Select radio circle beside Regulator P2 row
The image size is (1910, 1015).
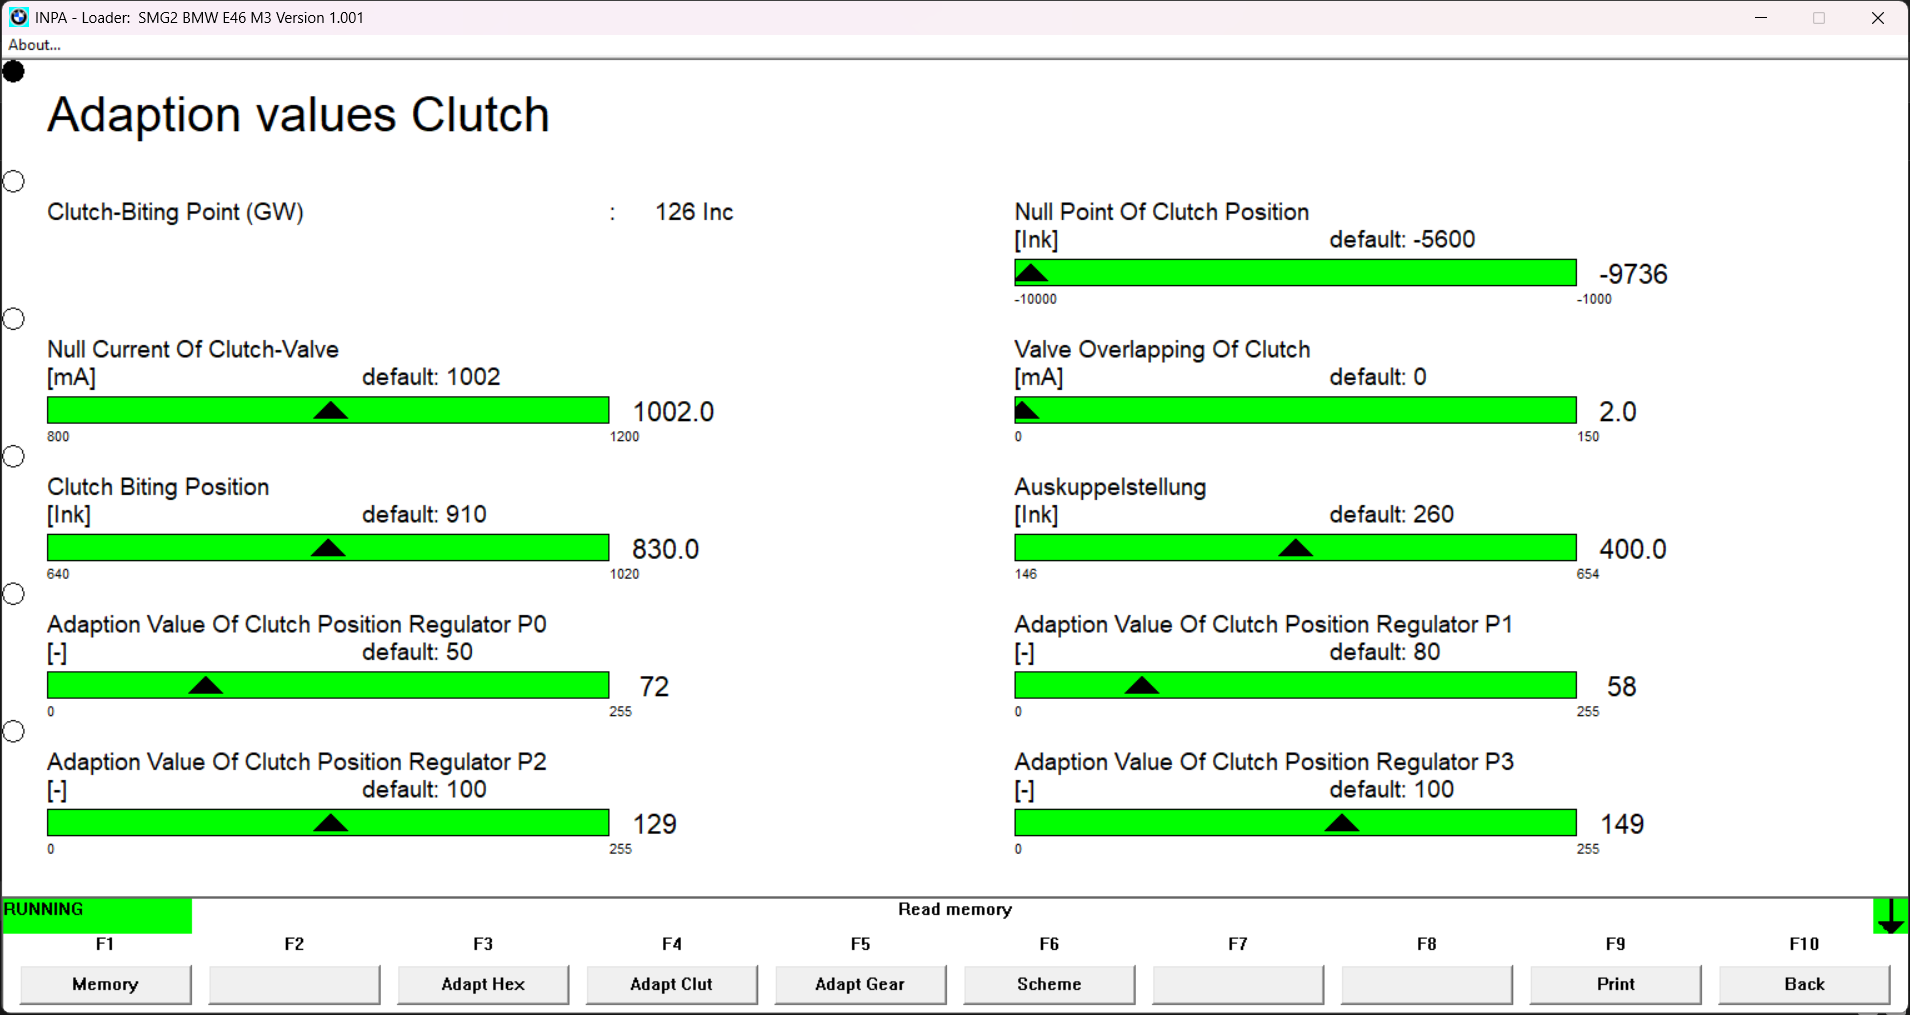pyautogui.click(x=13, y=731)
